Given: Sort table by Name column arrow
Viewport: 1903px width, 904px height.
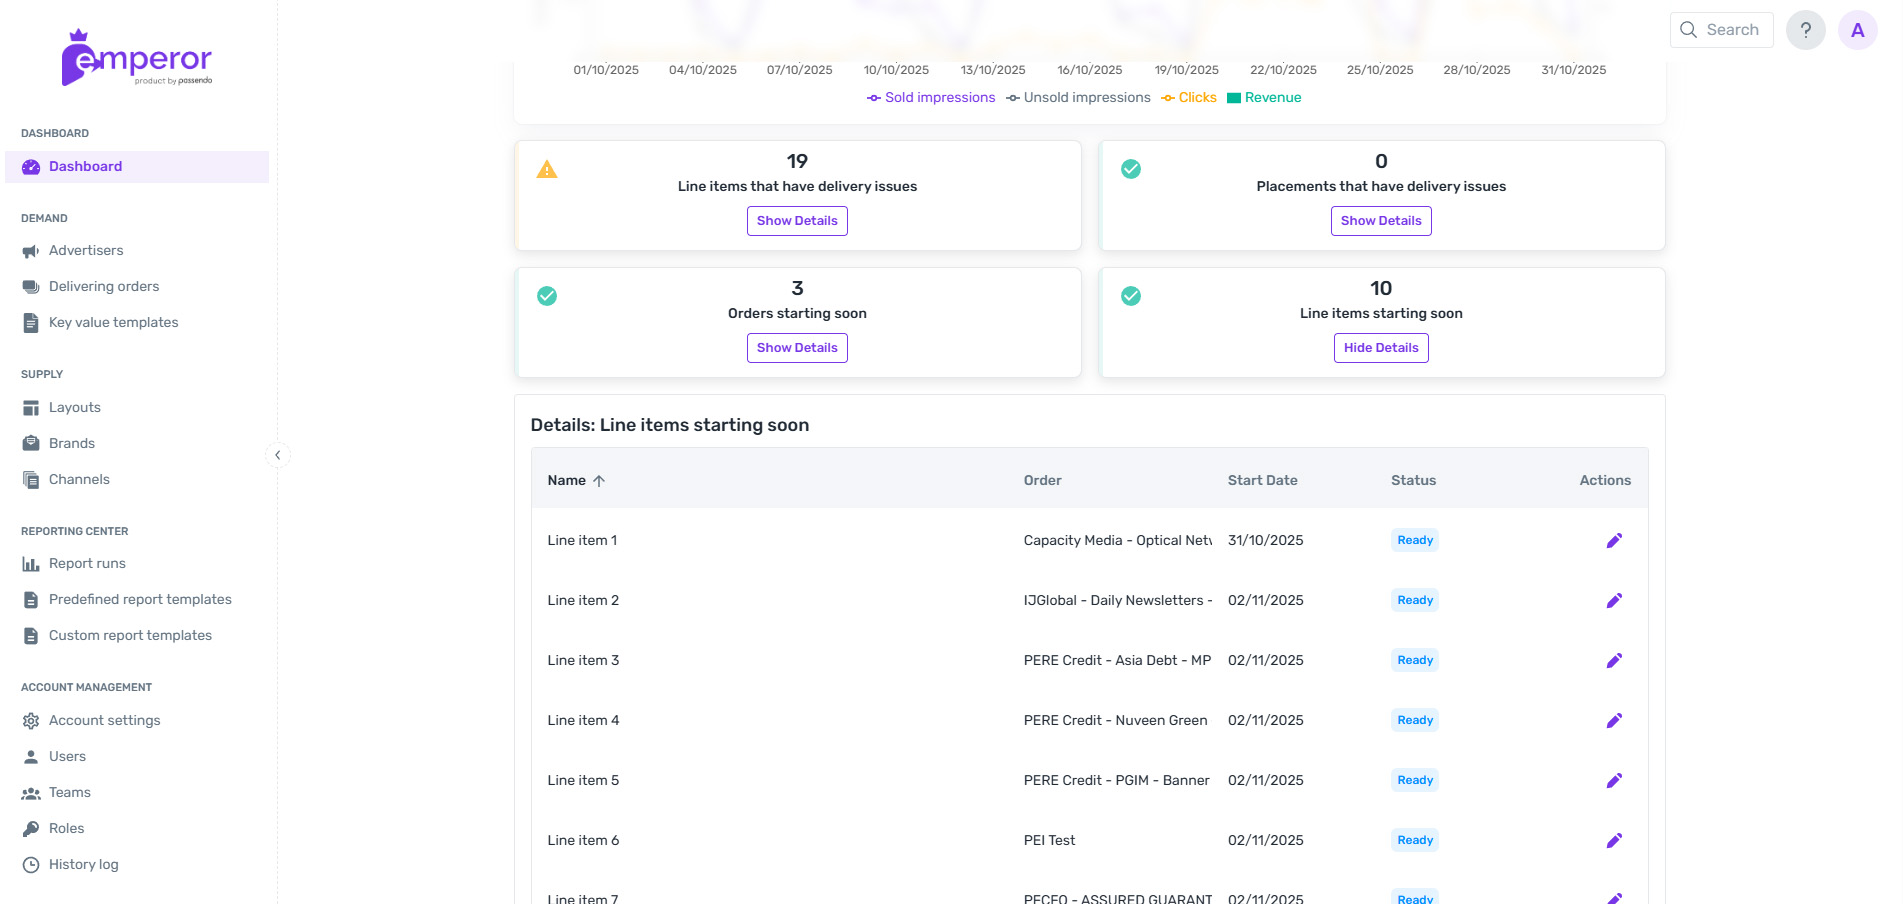Looking at the screenshot, I should 599,481.
